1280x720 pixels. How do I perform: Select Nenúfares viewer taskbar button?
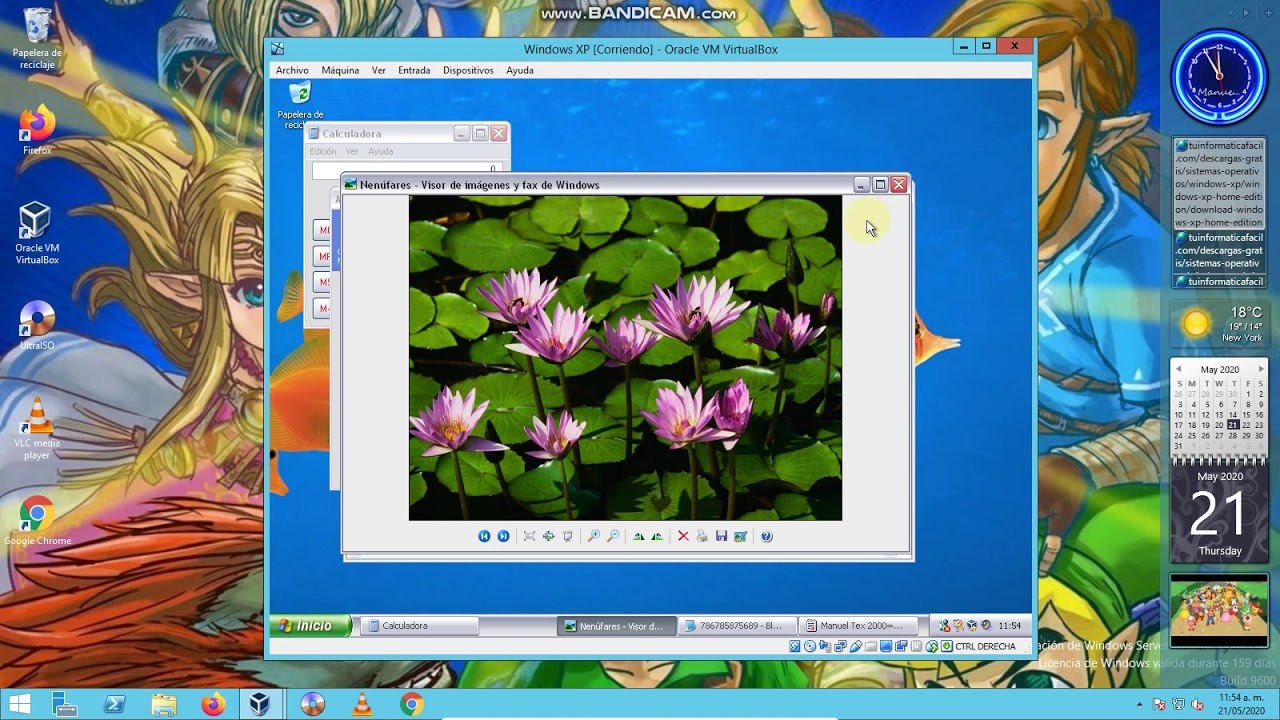[617, 626]
